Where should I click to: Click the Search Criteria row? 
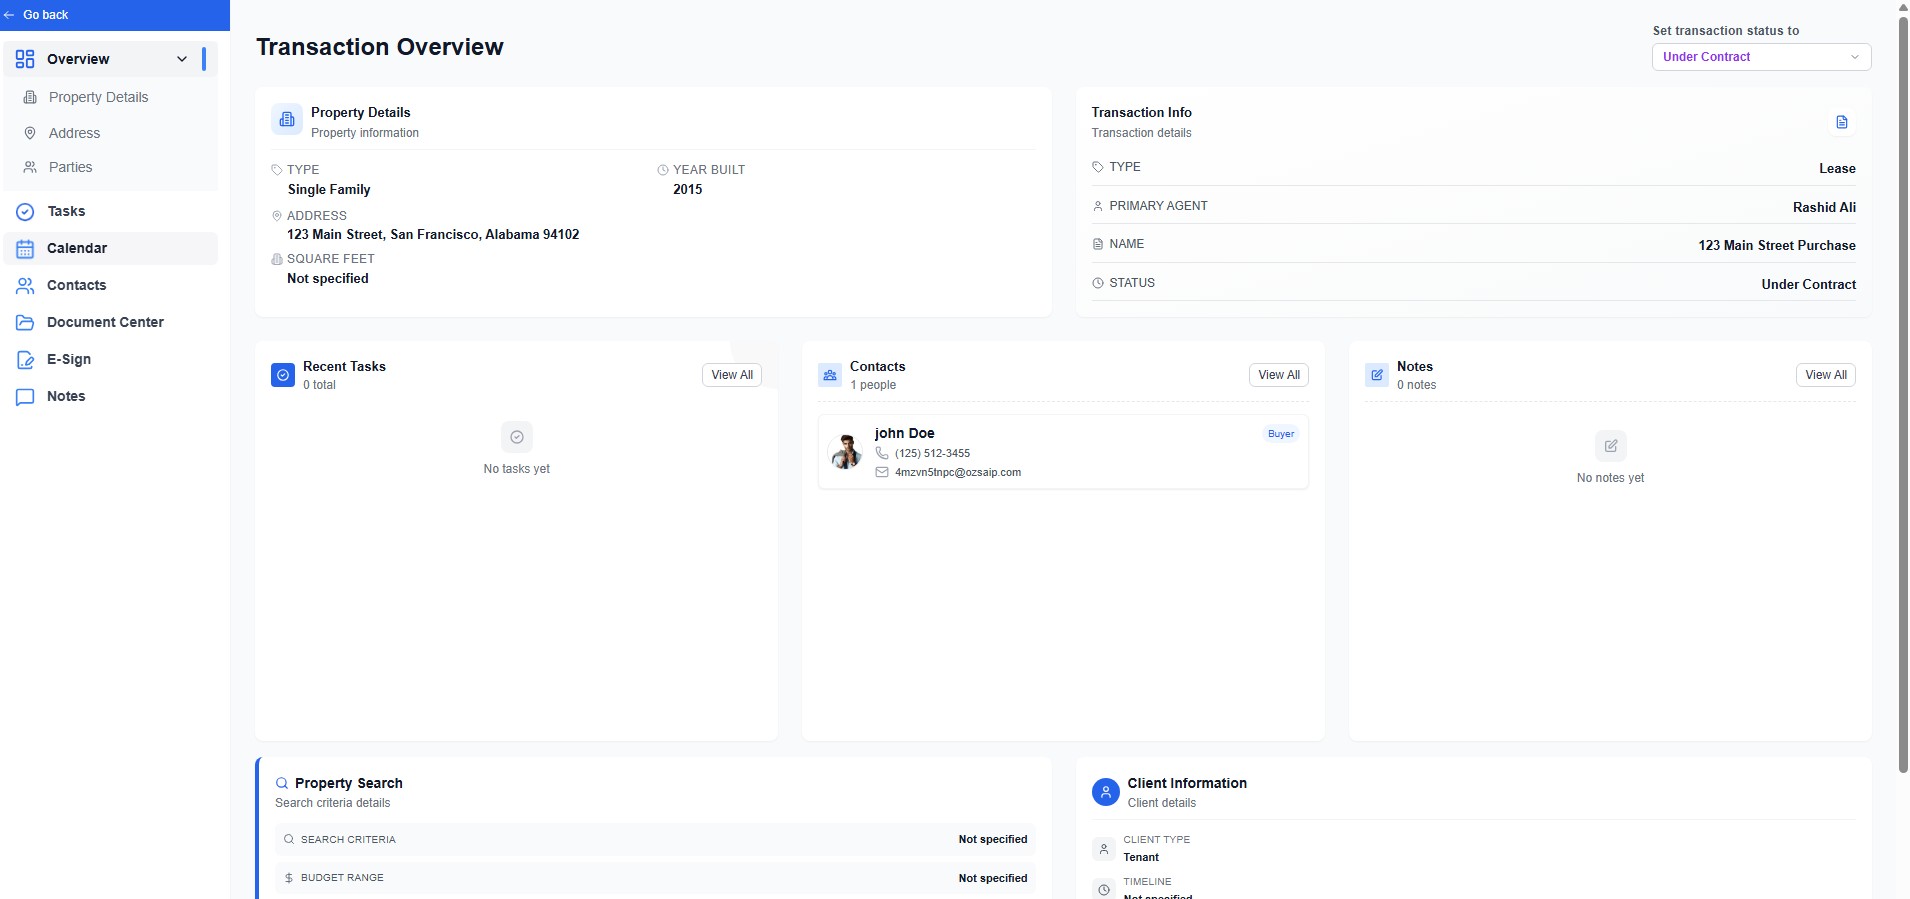point(655,839)
